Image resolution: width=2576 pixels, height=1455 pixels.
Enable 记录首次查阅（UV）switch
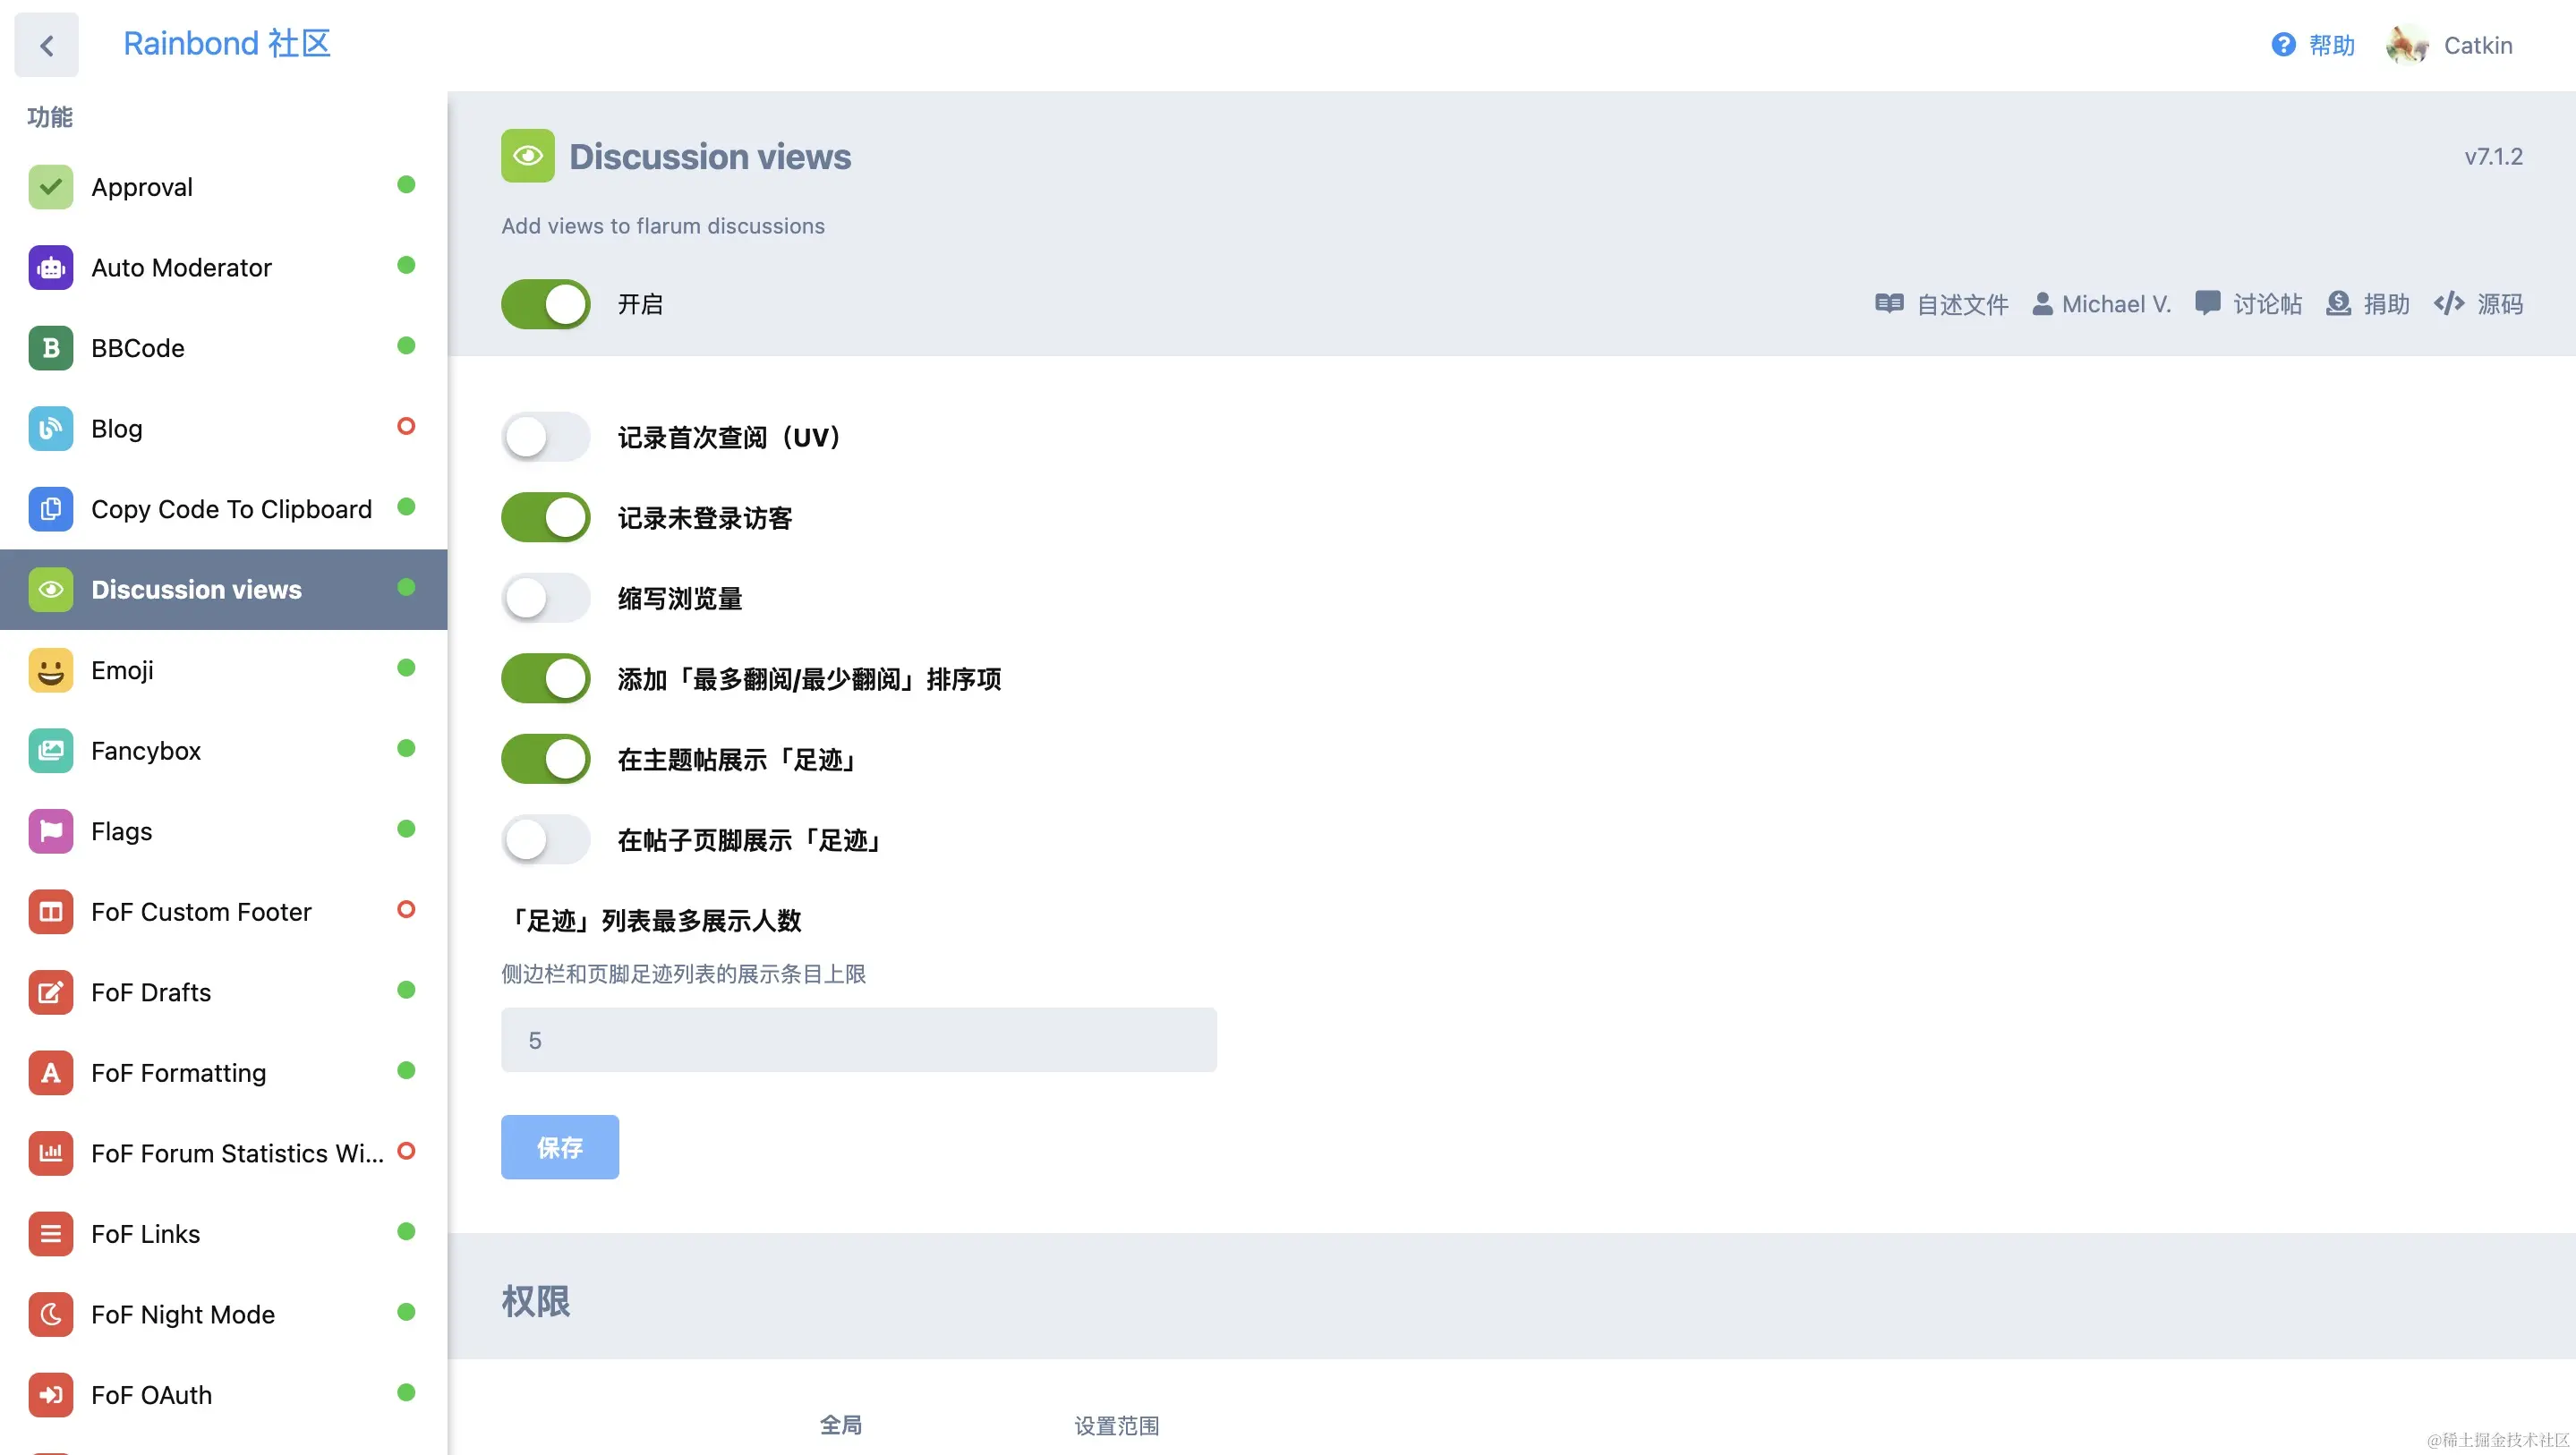click(x=546, y=437)
